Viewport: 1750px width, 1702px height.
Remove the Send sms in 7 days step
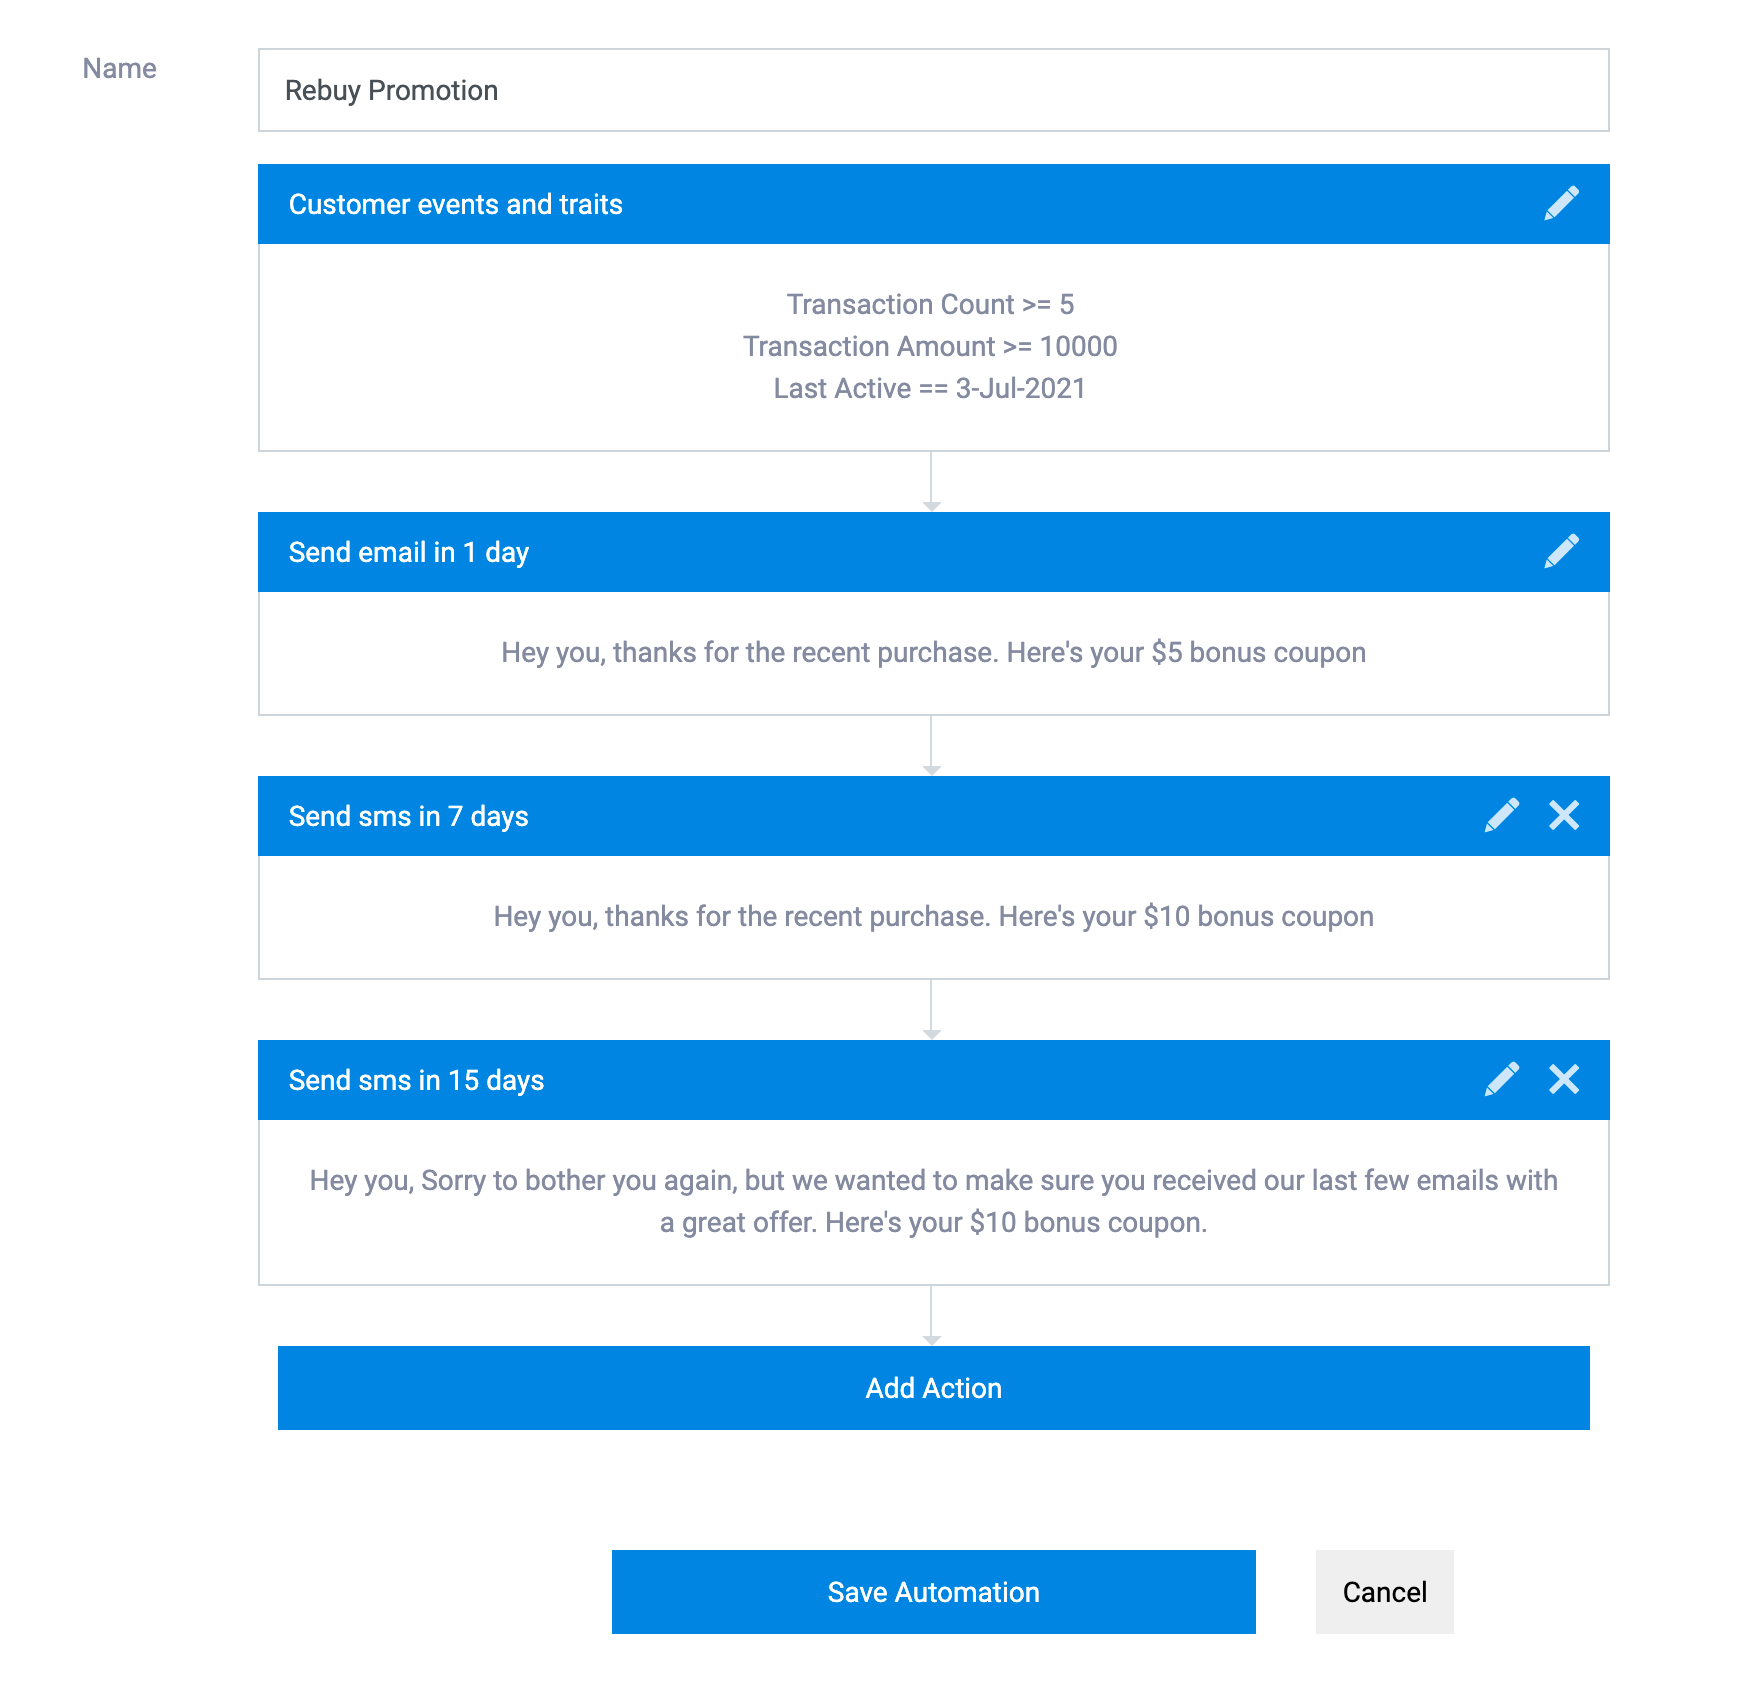coord(1564,815)
